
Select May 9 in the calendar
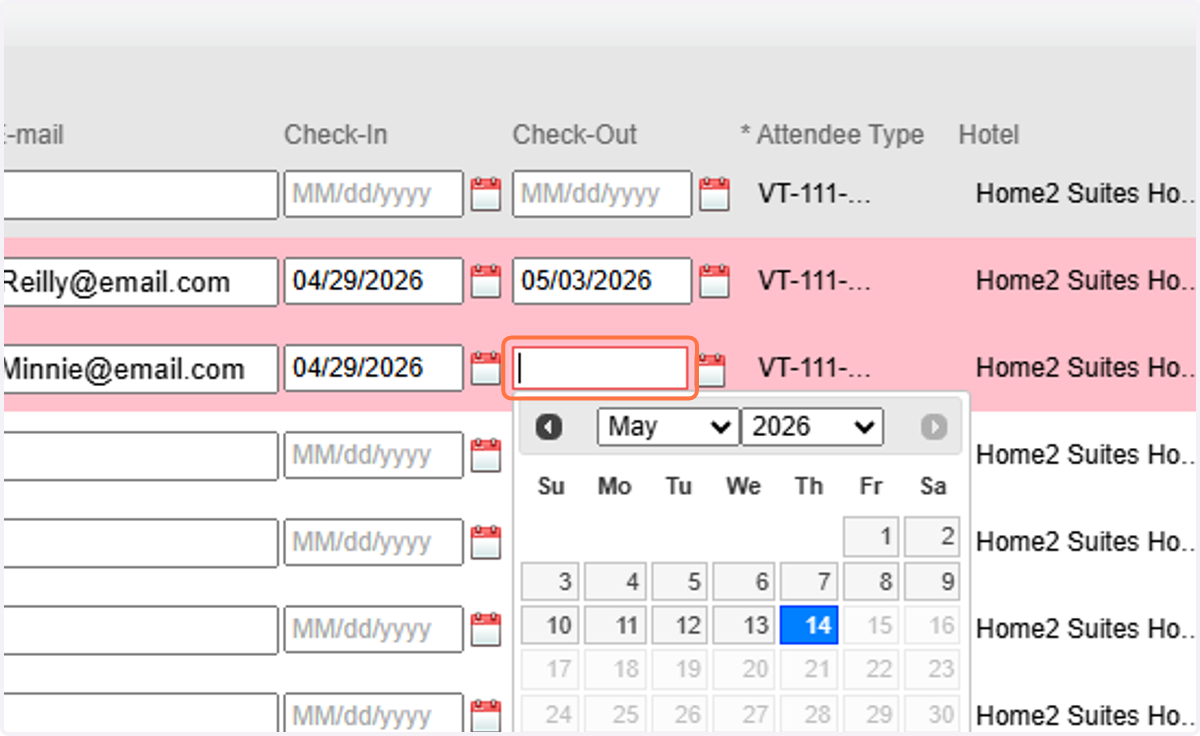pyautogui.click(x=932, y=581)
